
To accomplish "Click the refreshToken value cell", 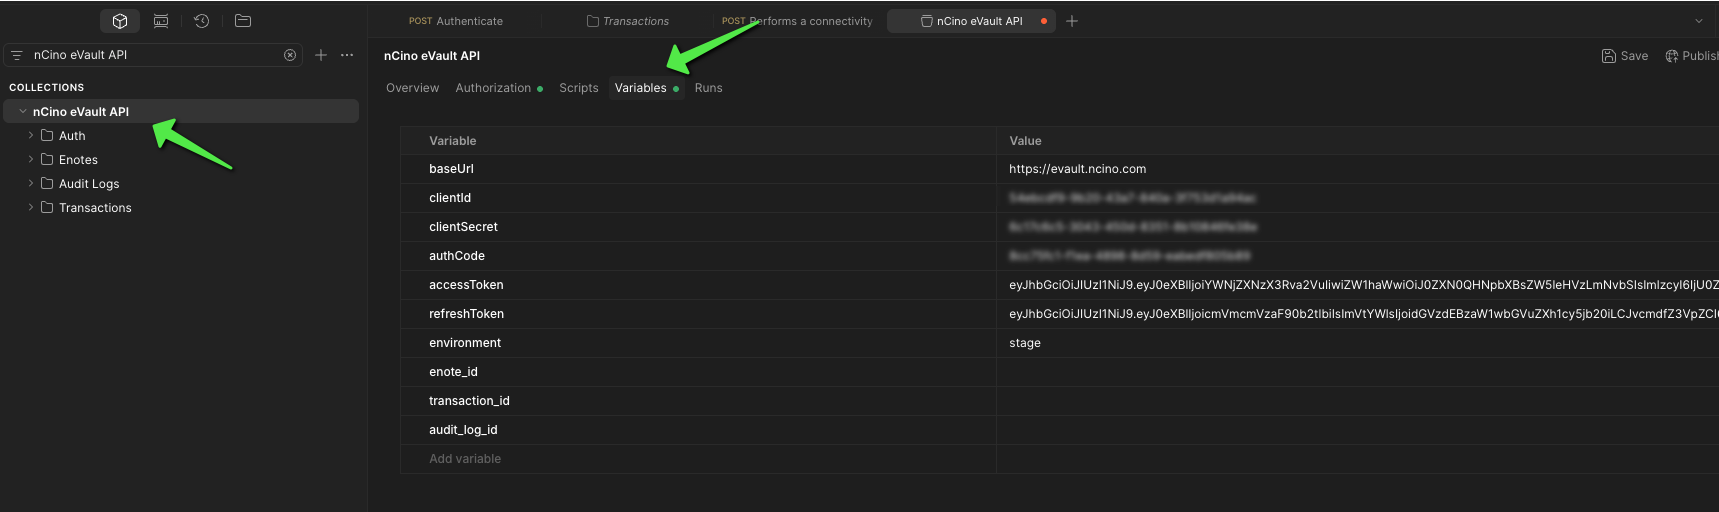I will coord(1357,314).
